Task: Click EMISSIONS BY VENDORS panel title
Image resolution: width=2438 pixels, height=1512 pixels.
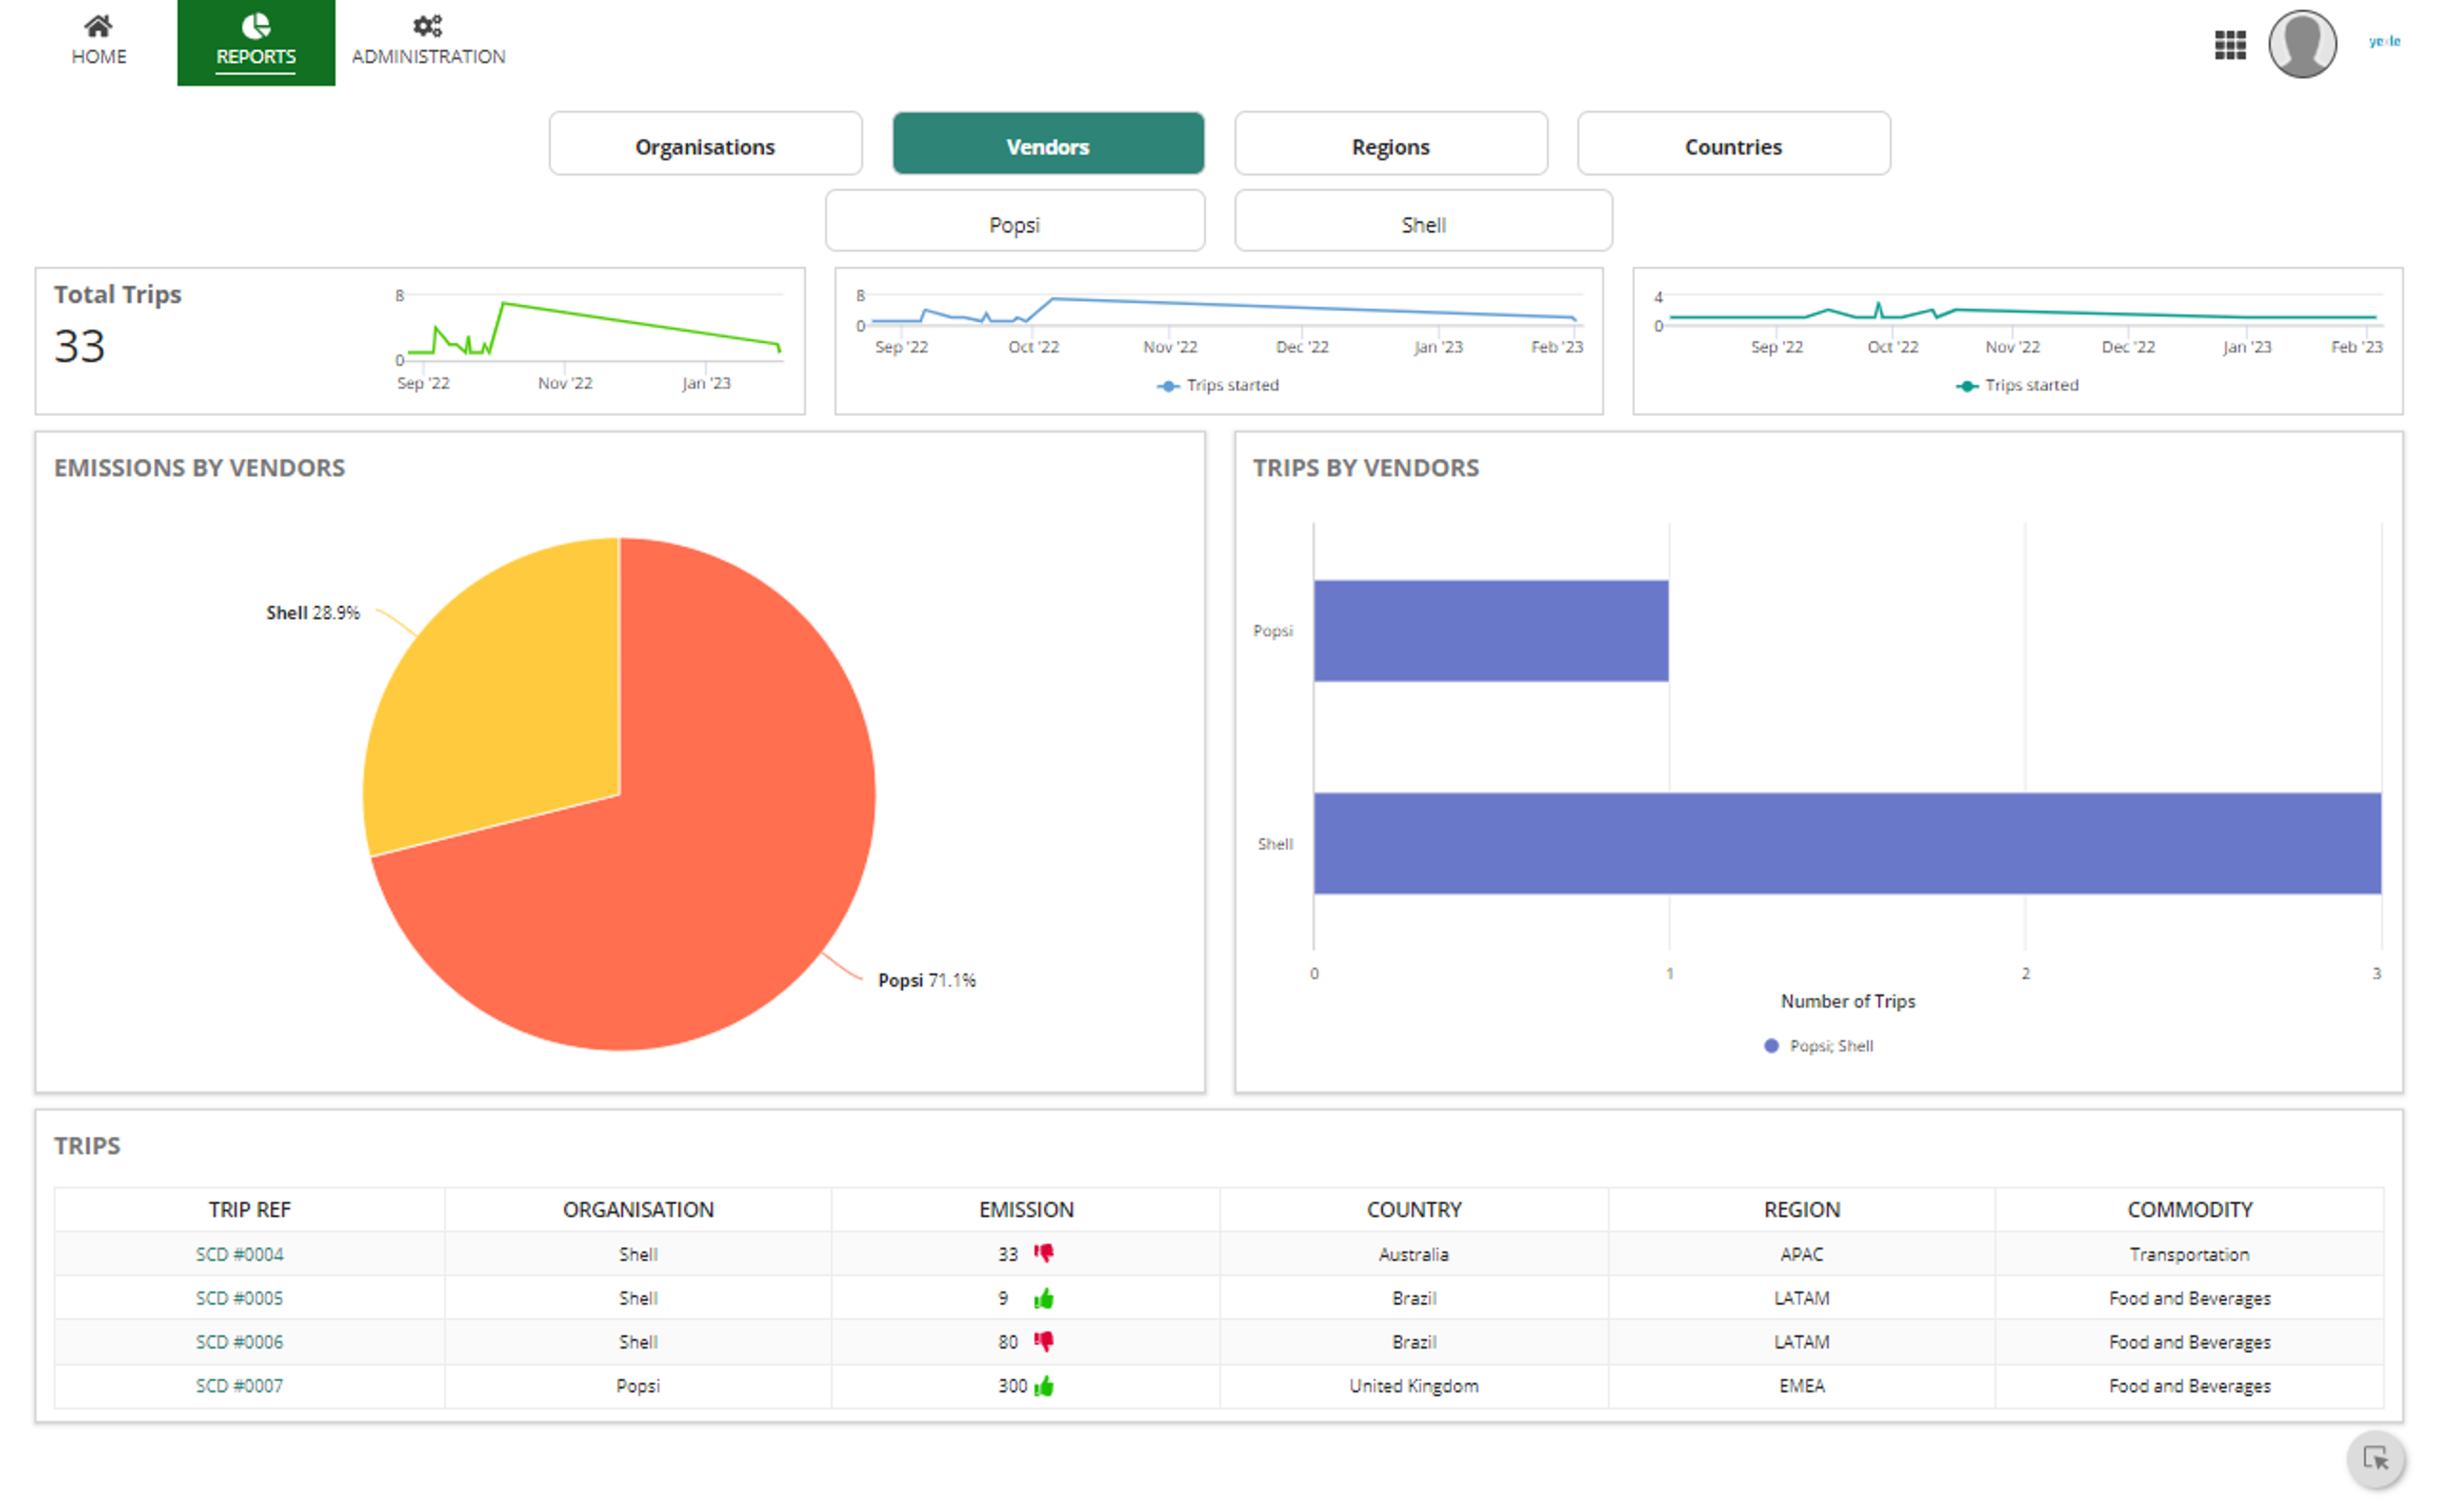Action: pyautogui.click(x=199, y=468)
